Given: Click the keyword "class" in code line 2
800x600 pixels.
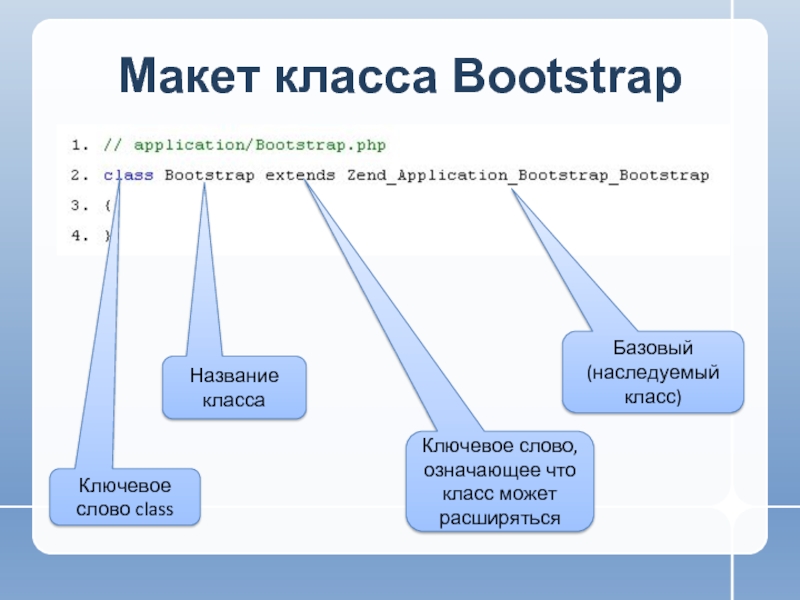Looking at the screenshot, I should [129, 176].
